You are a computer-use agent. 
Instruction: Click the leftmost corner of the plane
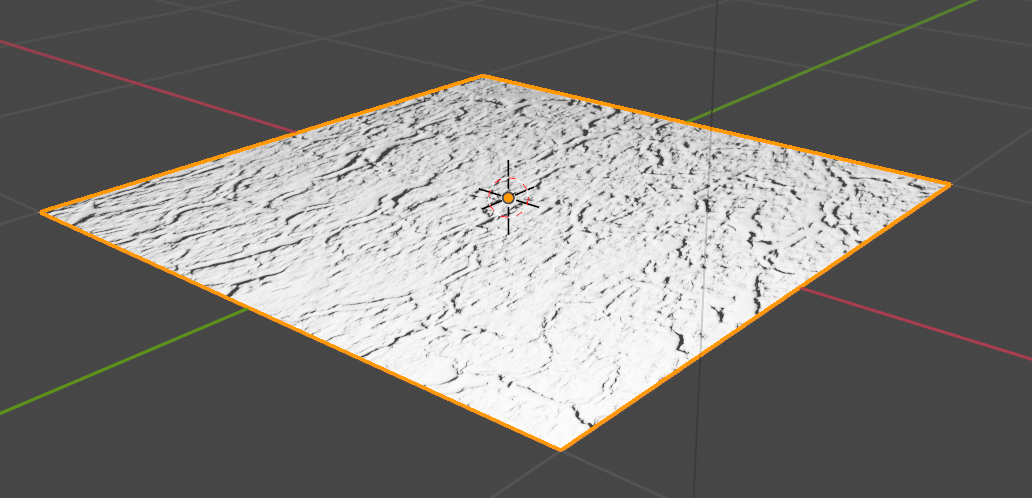point(43,212)
